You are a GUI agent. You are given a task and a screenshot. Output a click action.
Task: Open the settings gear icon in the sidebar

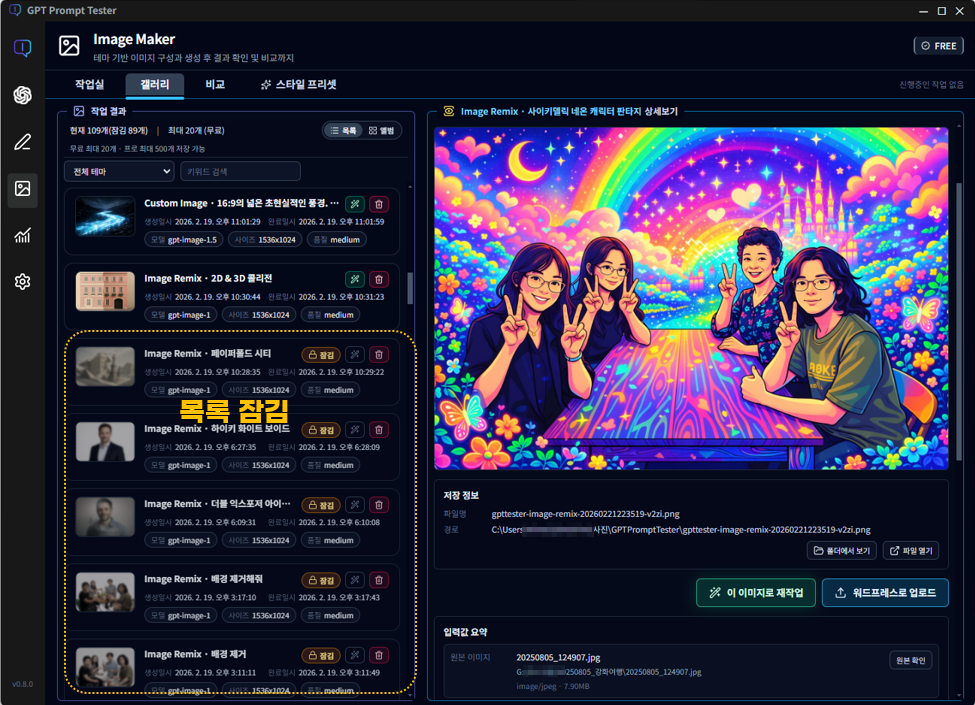coord(22,282)
